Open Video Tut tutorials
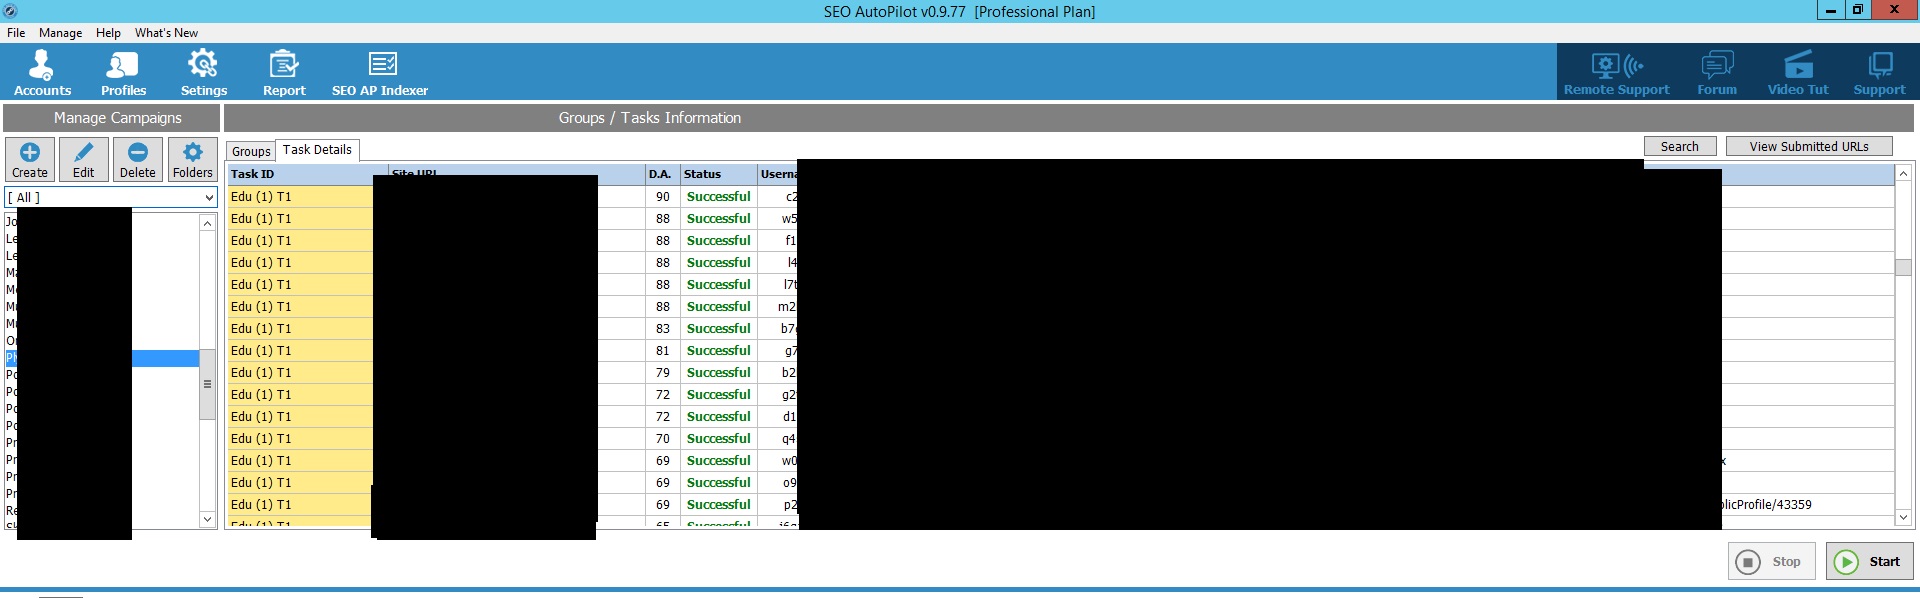Screen dimensions: 1920x598 click(x=1797, y=72)
